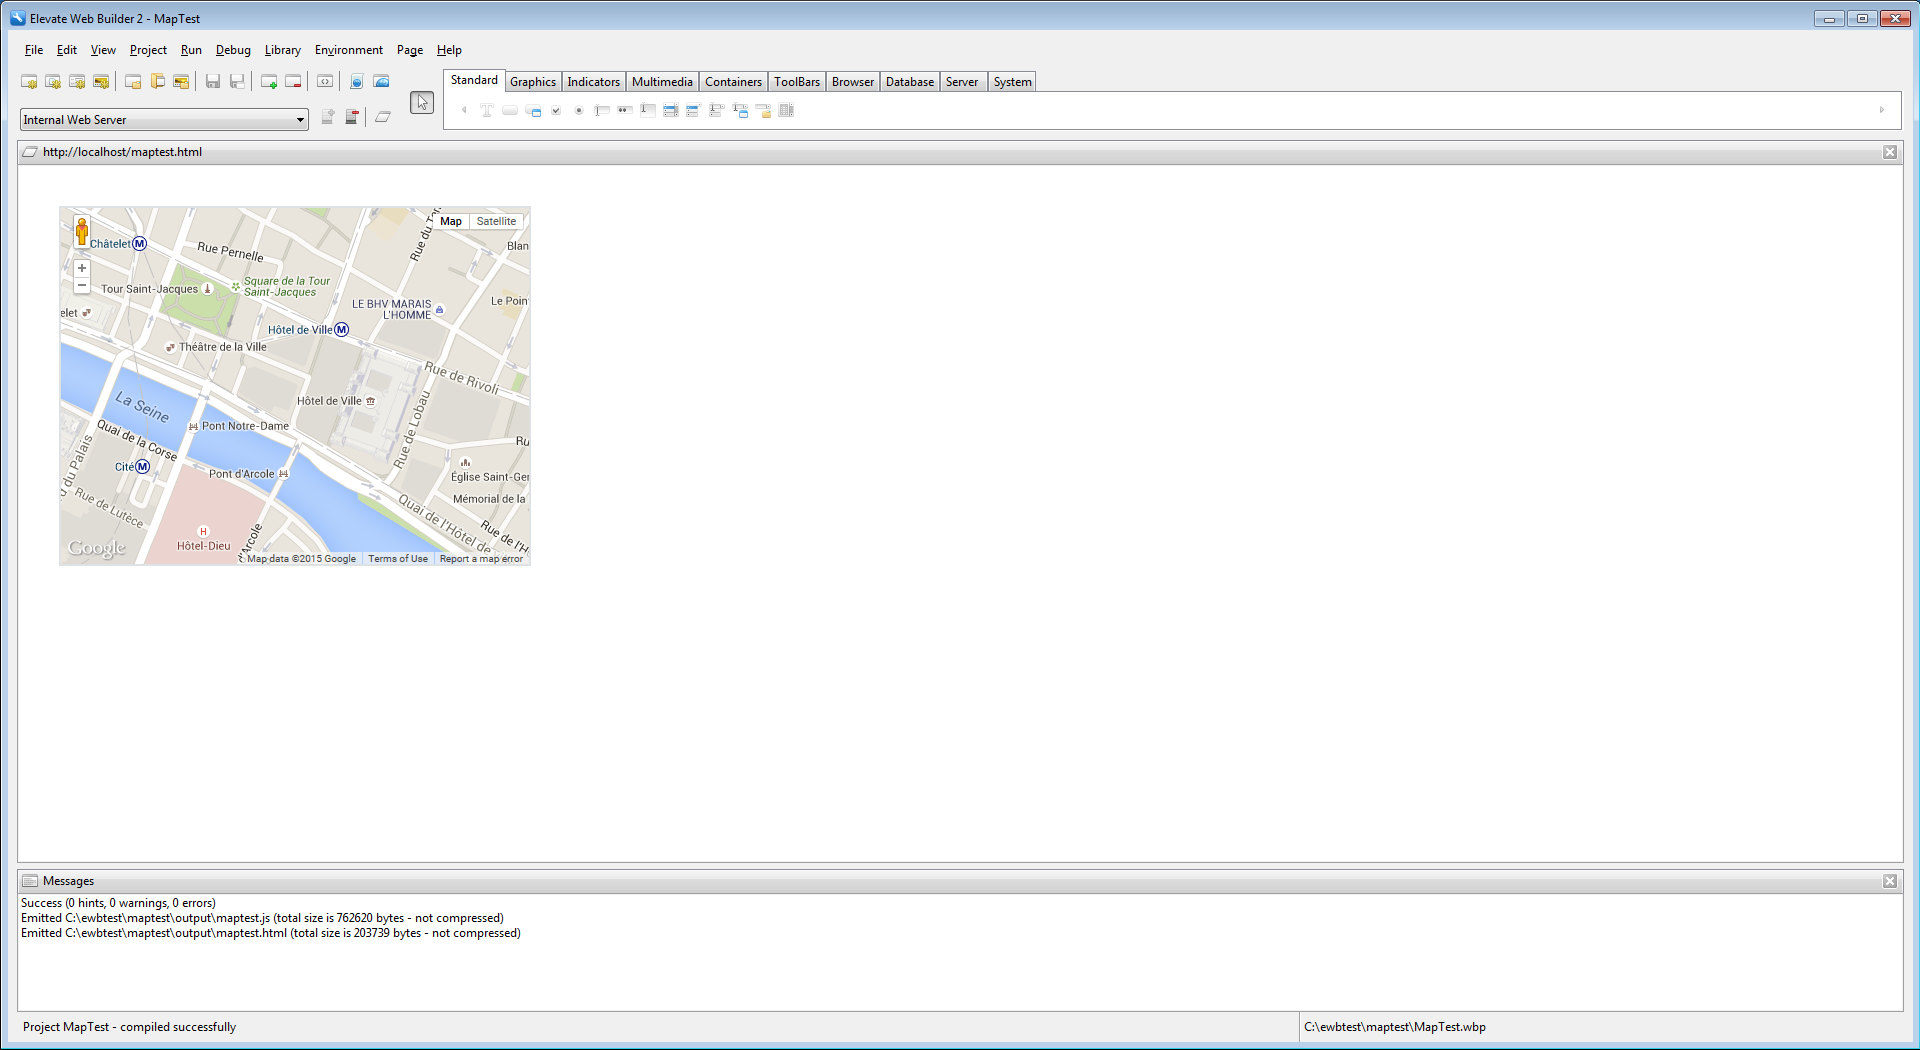Zoom out using the map minus button
Viewport: 1920px width, 1050px height.
[82, 286]
